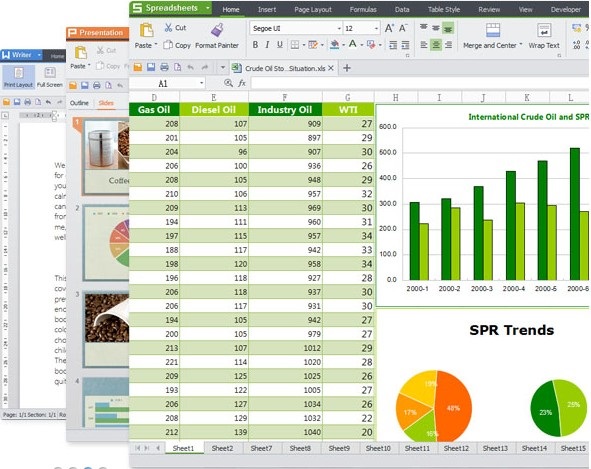
Task: Toggle bottom vertical alignment
Action: click(x=448, y=28)
